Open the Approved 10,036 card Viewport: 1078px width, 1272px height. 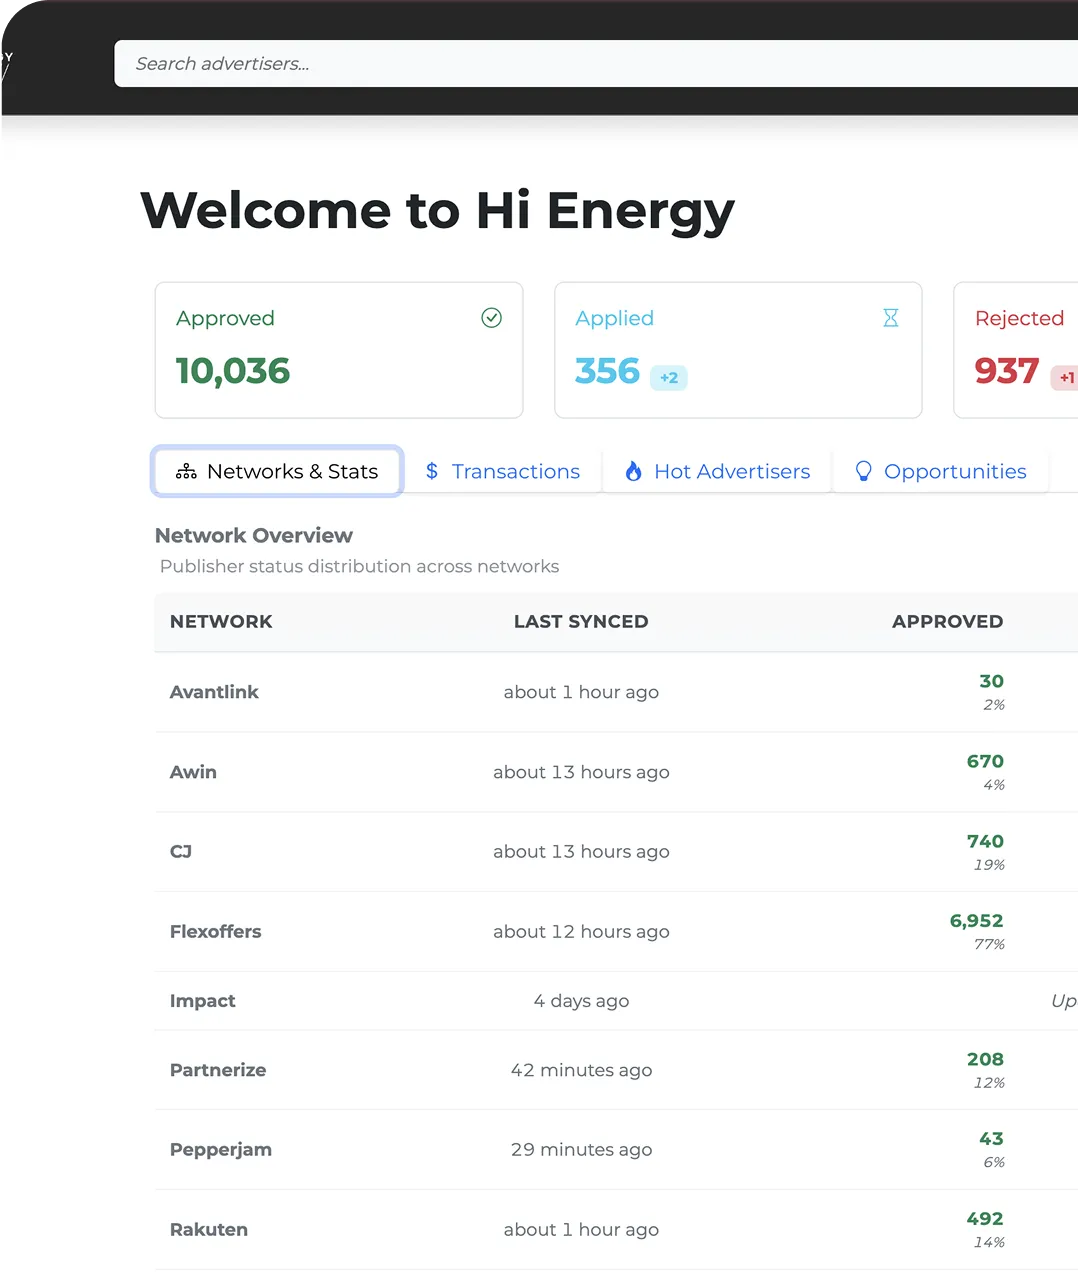[339, 350]
